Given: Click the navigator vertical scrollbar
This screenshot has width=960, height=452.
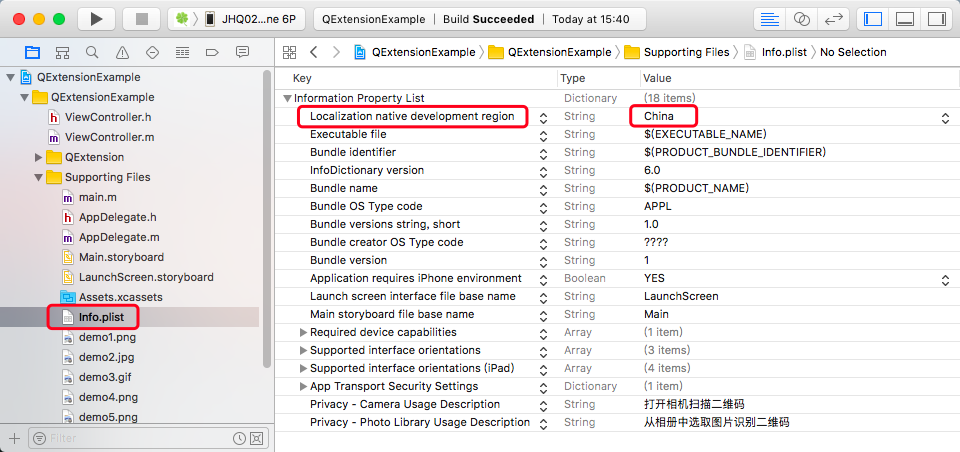Looking at the screenshot, I should click(x=267, y=218).
